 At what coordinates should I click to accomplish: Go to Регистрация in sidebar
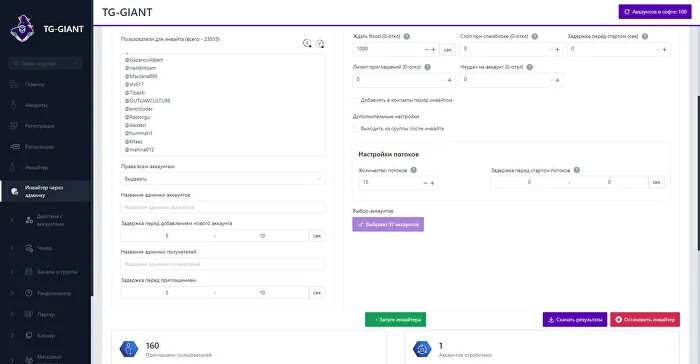click(x=40, y=126)
